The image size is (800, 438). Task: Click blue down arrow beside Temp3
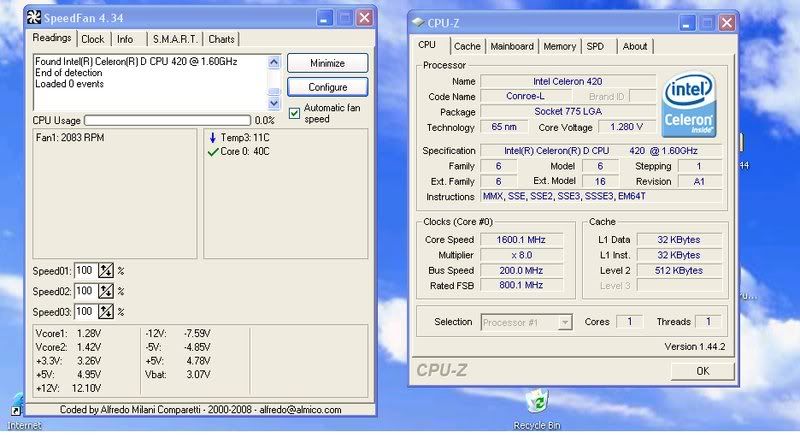coord(213,137)
